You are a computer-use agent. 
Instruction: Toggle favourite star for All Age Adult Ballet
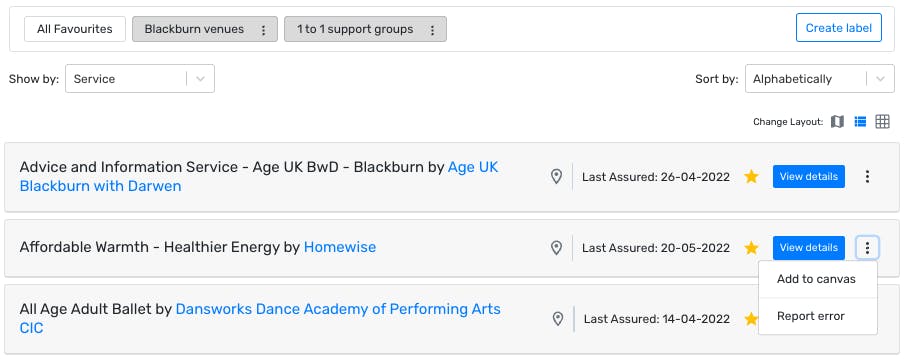click(x=751, y=319)
